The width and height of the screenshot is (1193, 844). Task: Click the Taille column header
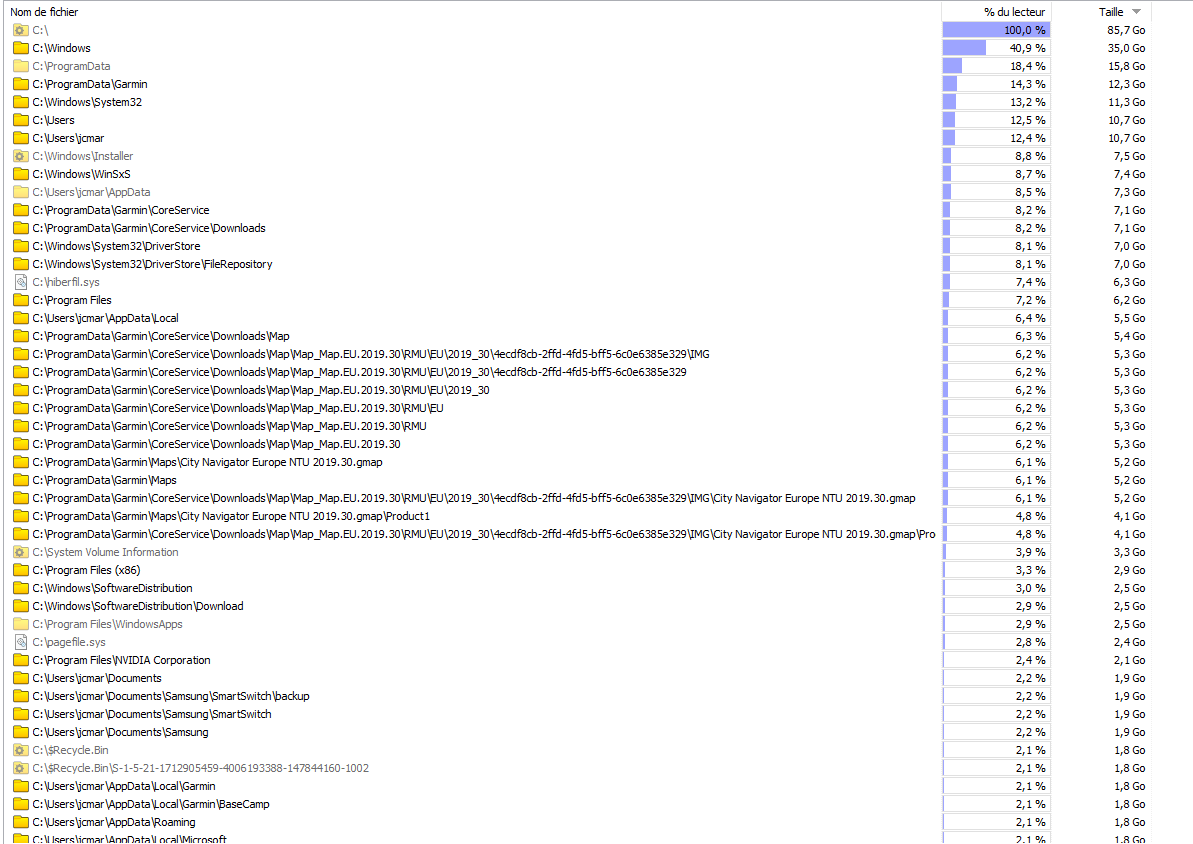tap(1102, 11)
